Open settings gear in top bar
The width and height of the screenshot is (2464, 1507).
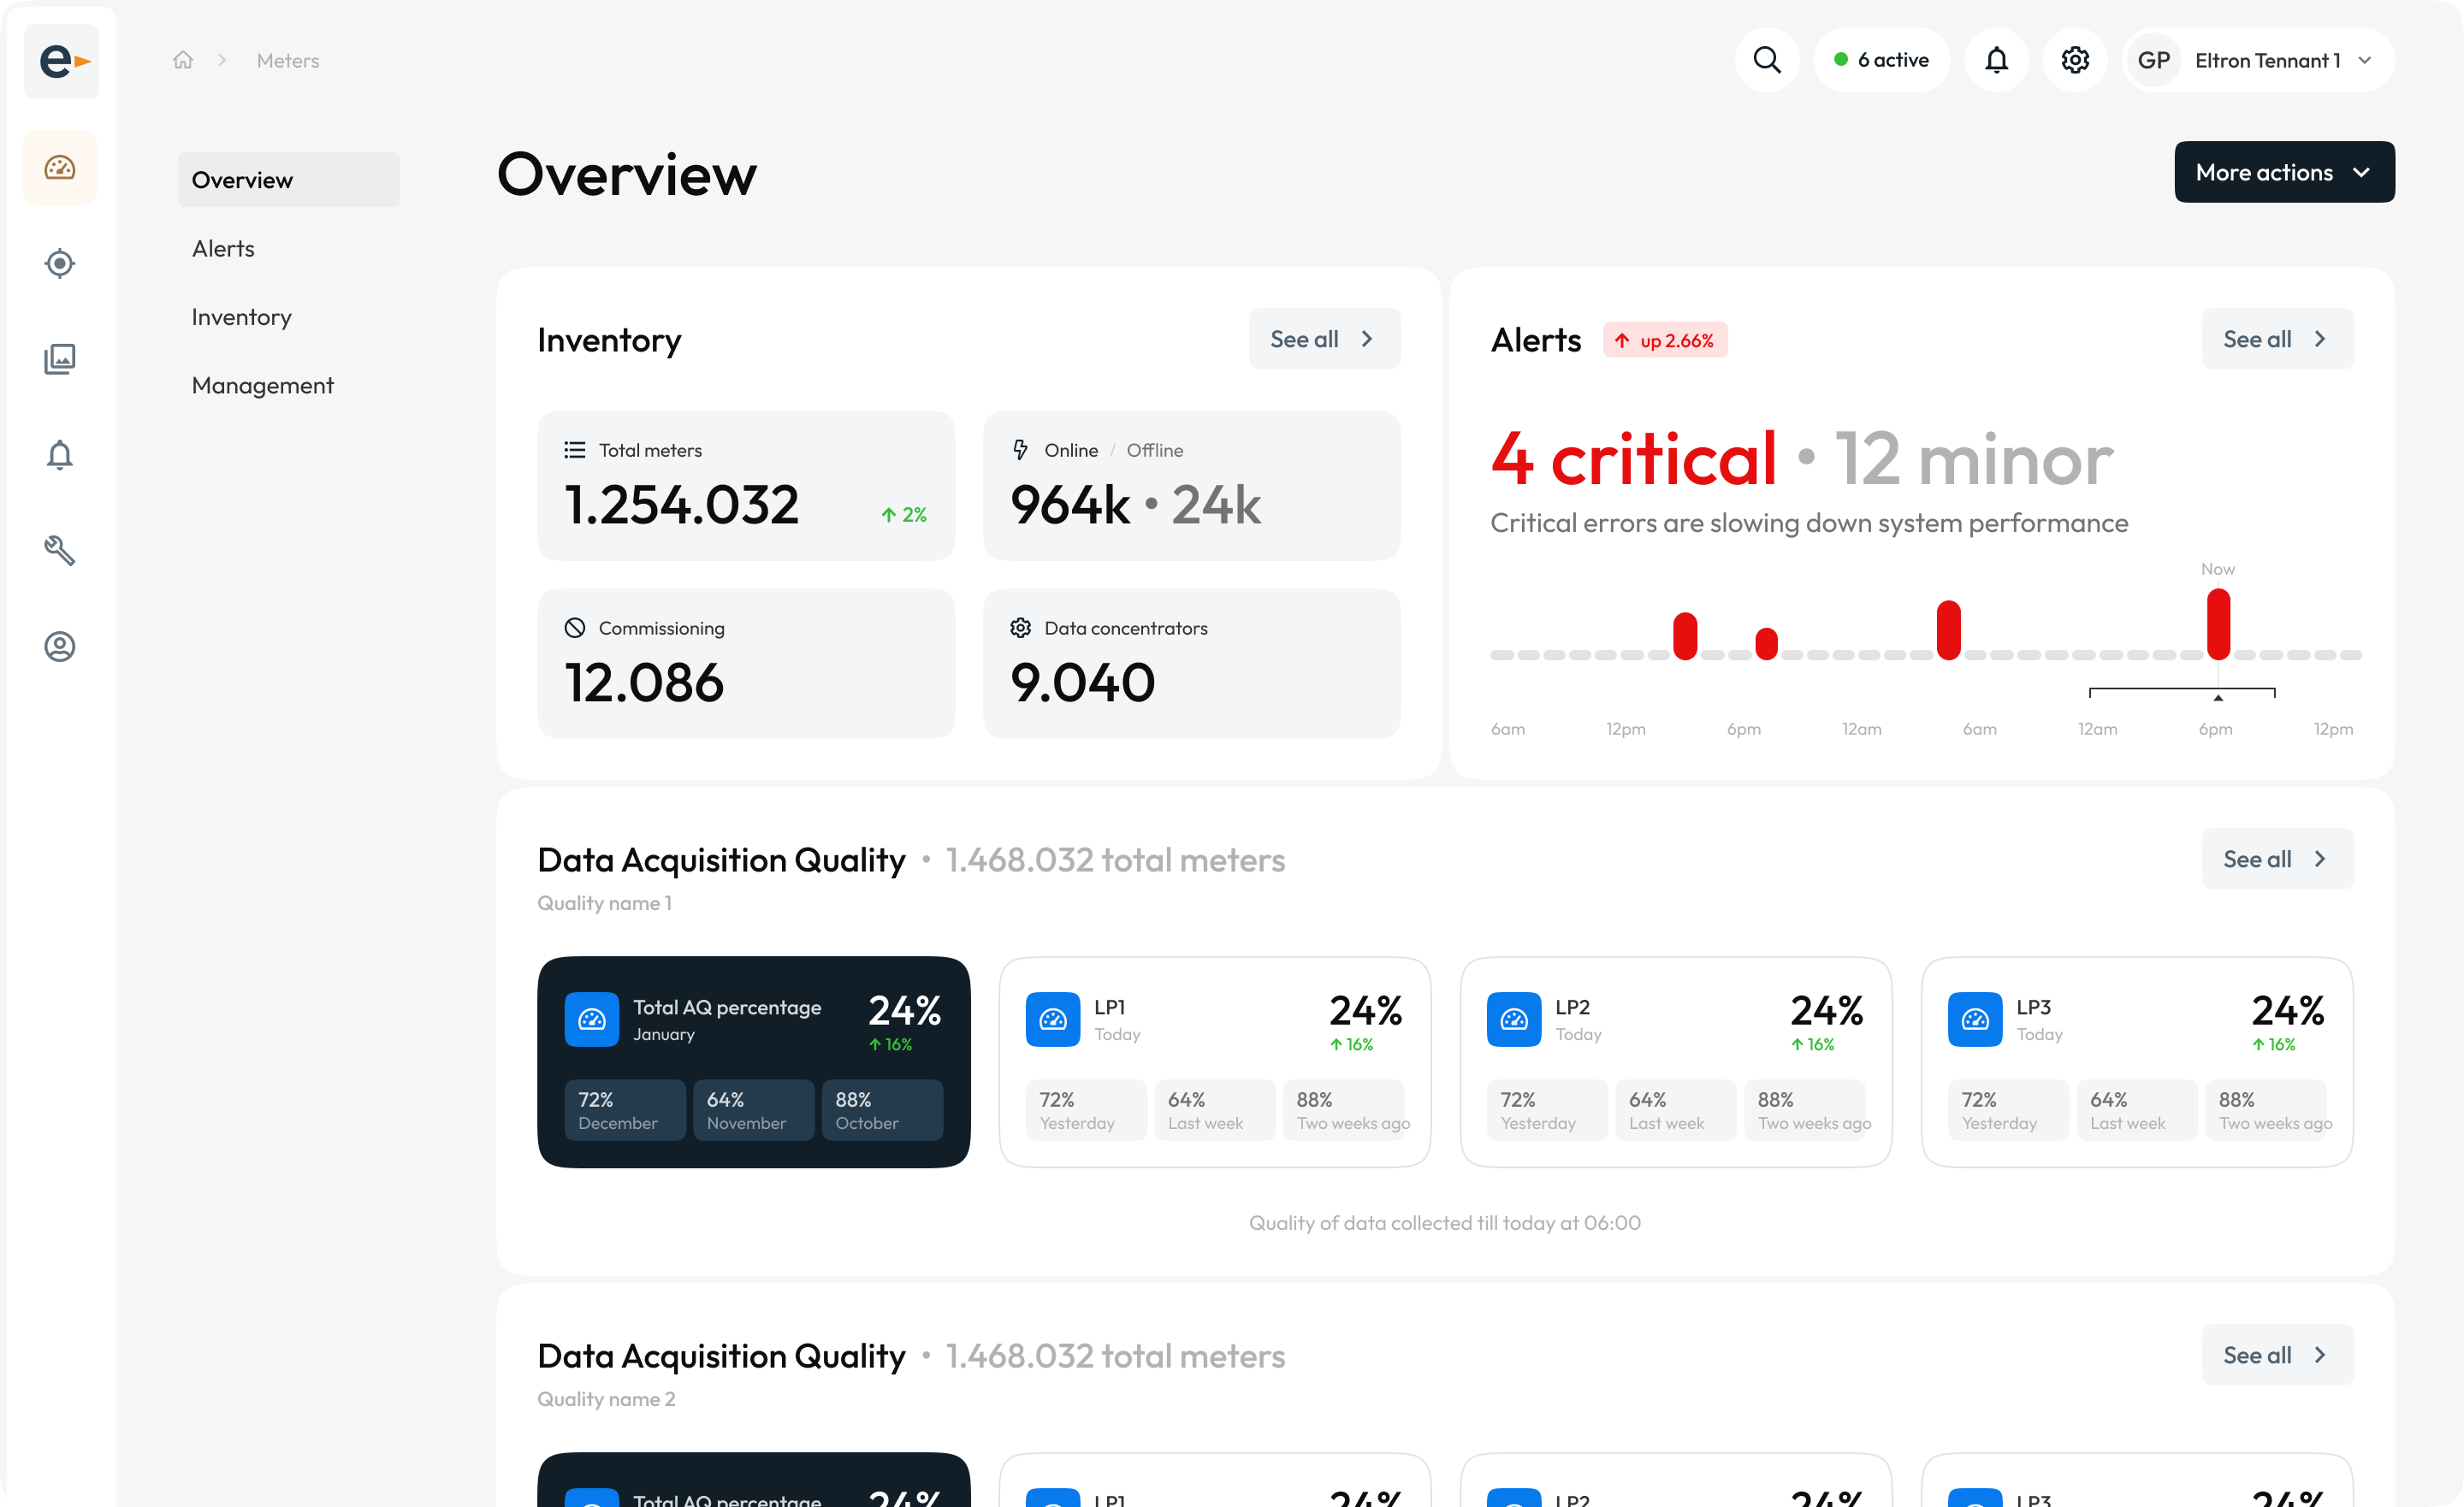tap(2075, 60)
